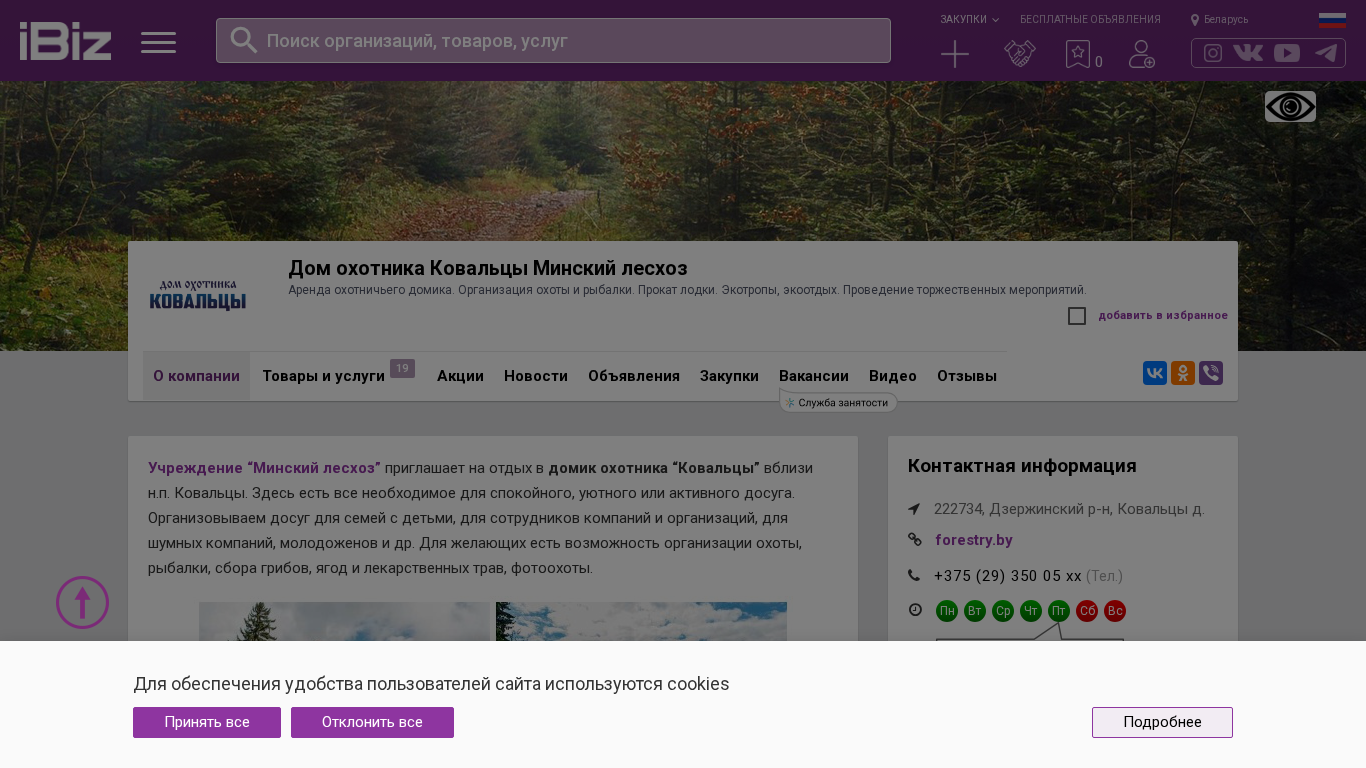
Task: Select Tuesday (Вт) schedule day
Action: click(975, 611)
